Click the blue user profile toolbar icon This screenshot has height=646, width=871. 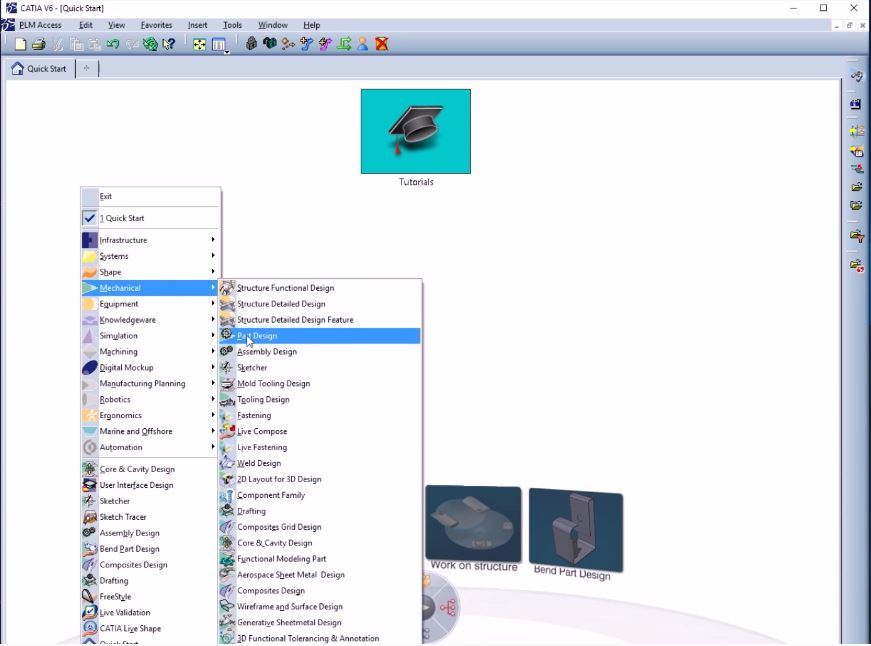pos(363,44)
